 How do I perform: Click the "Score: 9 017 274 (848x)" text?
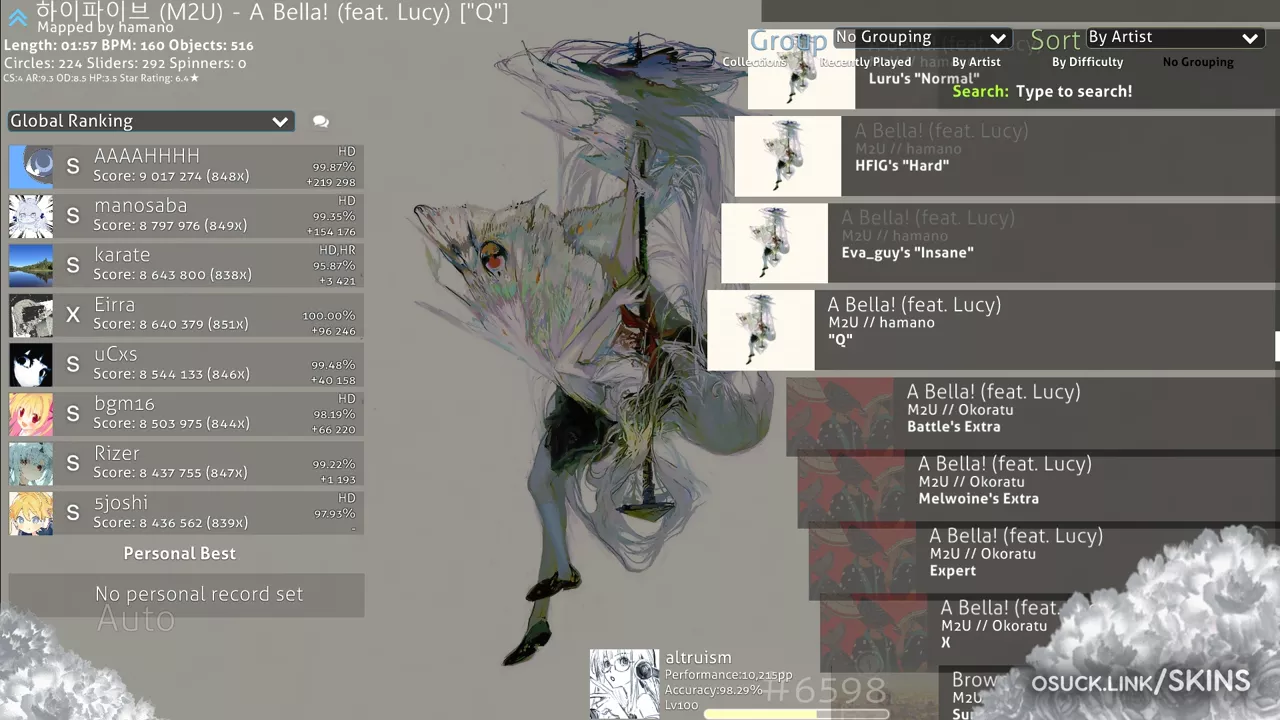coord(171,176)
